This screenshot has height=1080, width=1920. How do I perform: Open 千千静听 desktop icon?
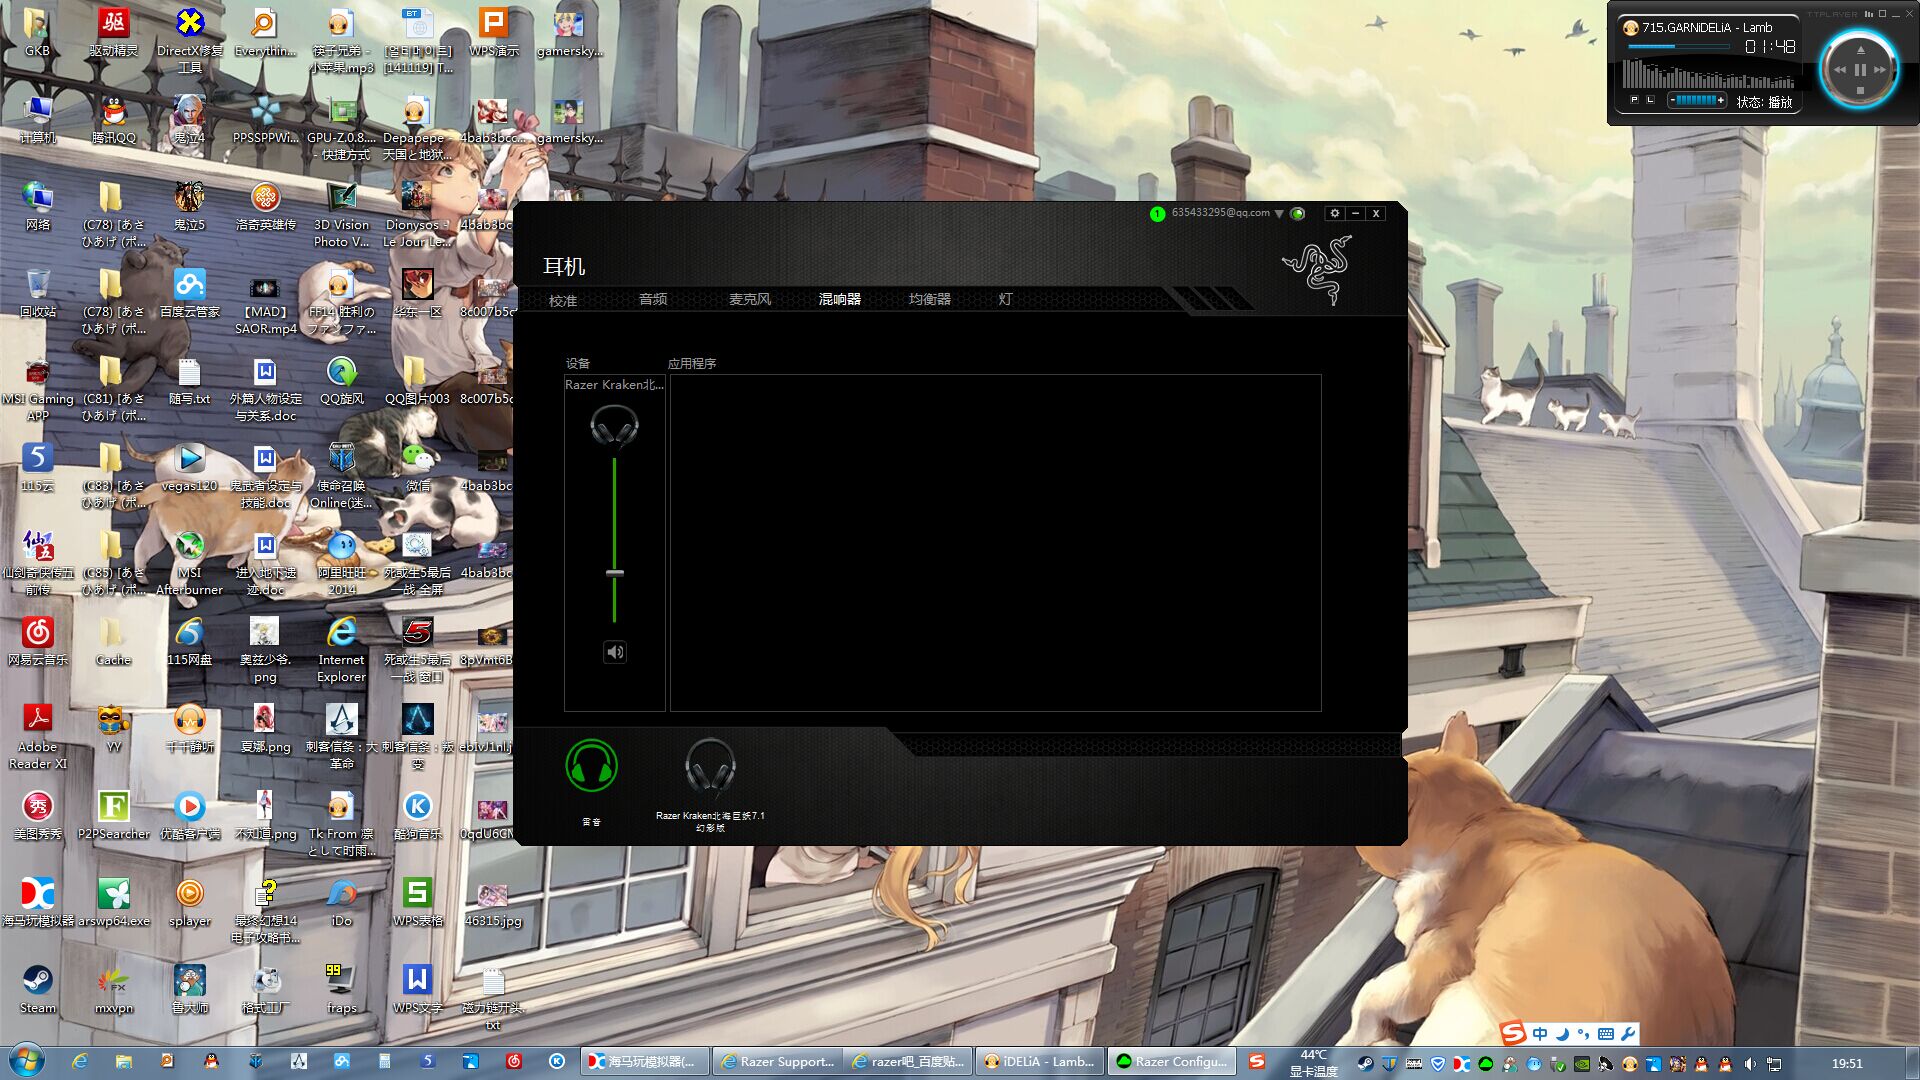pyautogui.click(x=190, y=727)
